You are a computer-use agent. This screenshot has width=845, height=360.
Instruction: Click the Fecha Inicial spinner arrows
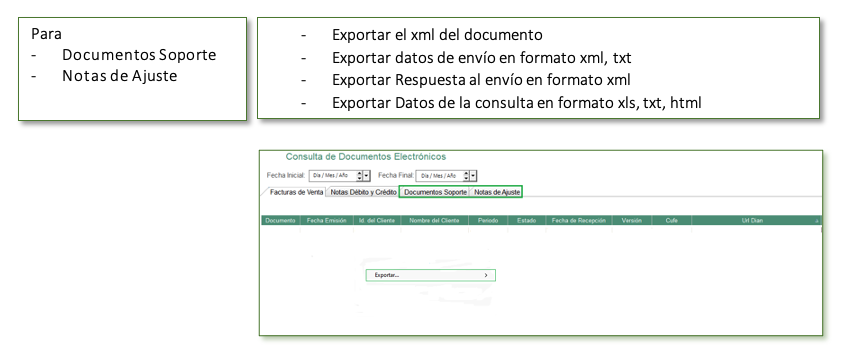pos(359,176)
